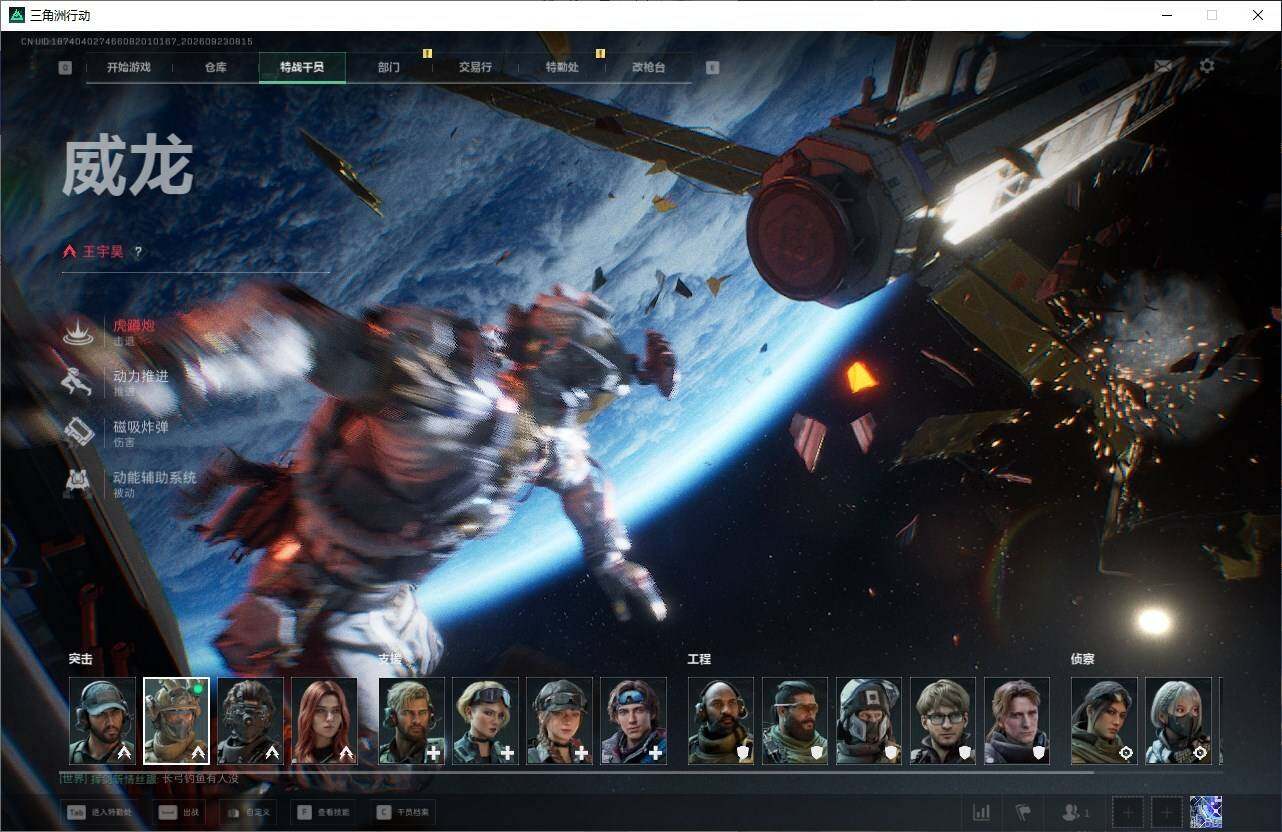Screen dimensions: 1282x832
Task: Open the mail envelope icon
Action: click(1163, 66)
